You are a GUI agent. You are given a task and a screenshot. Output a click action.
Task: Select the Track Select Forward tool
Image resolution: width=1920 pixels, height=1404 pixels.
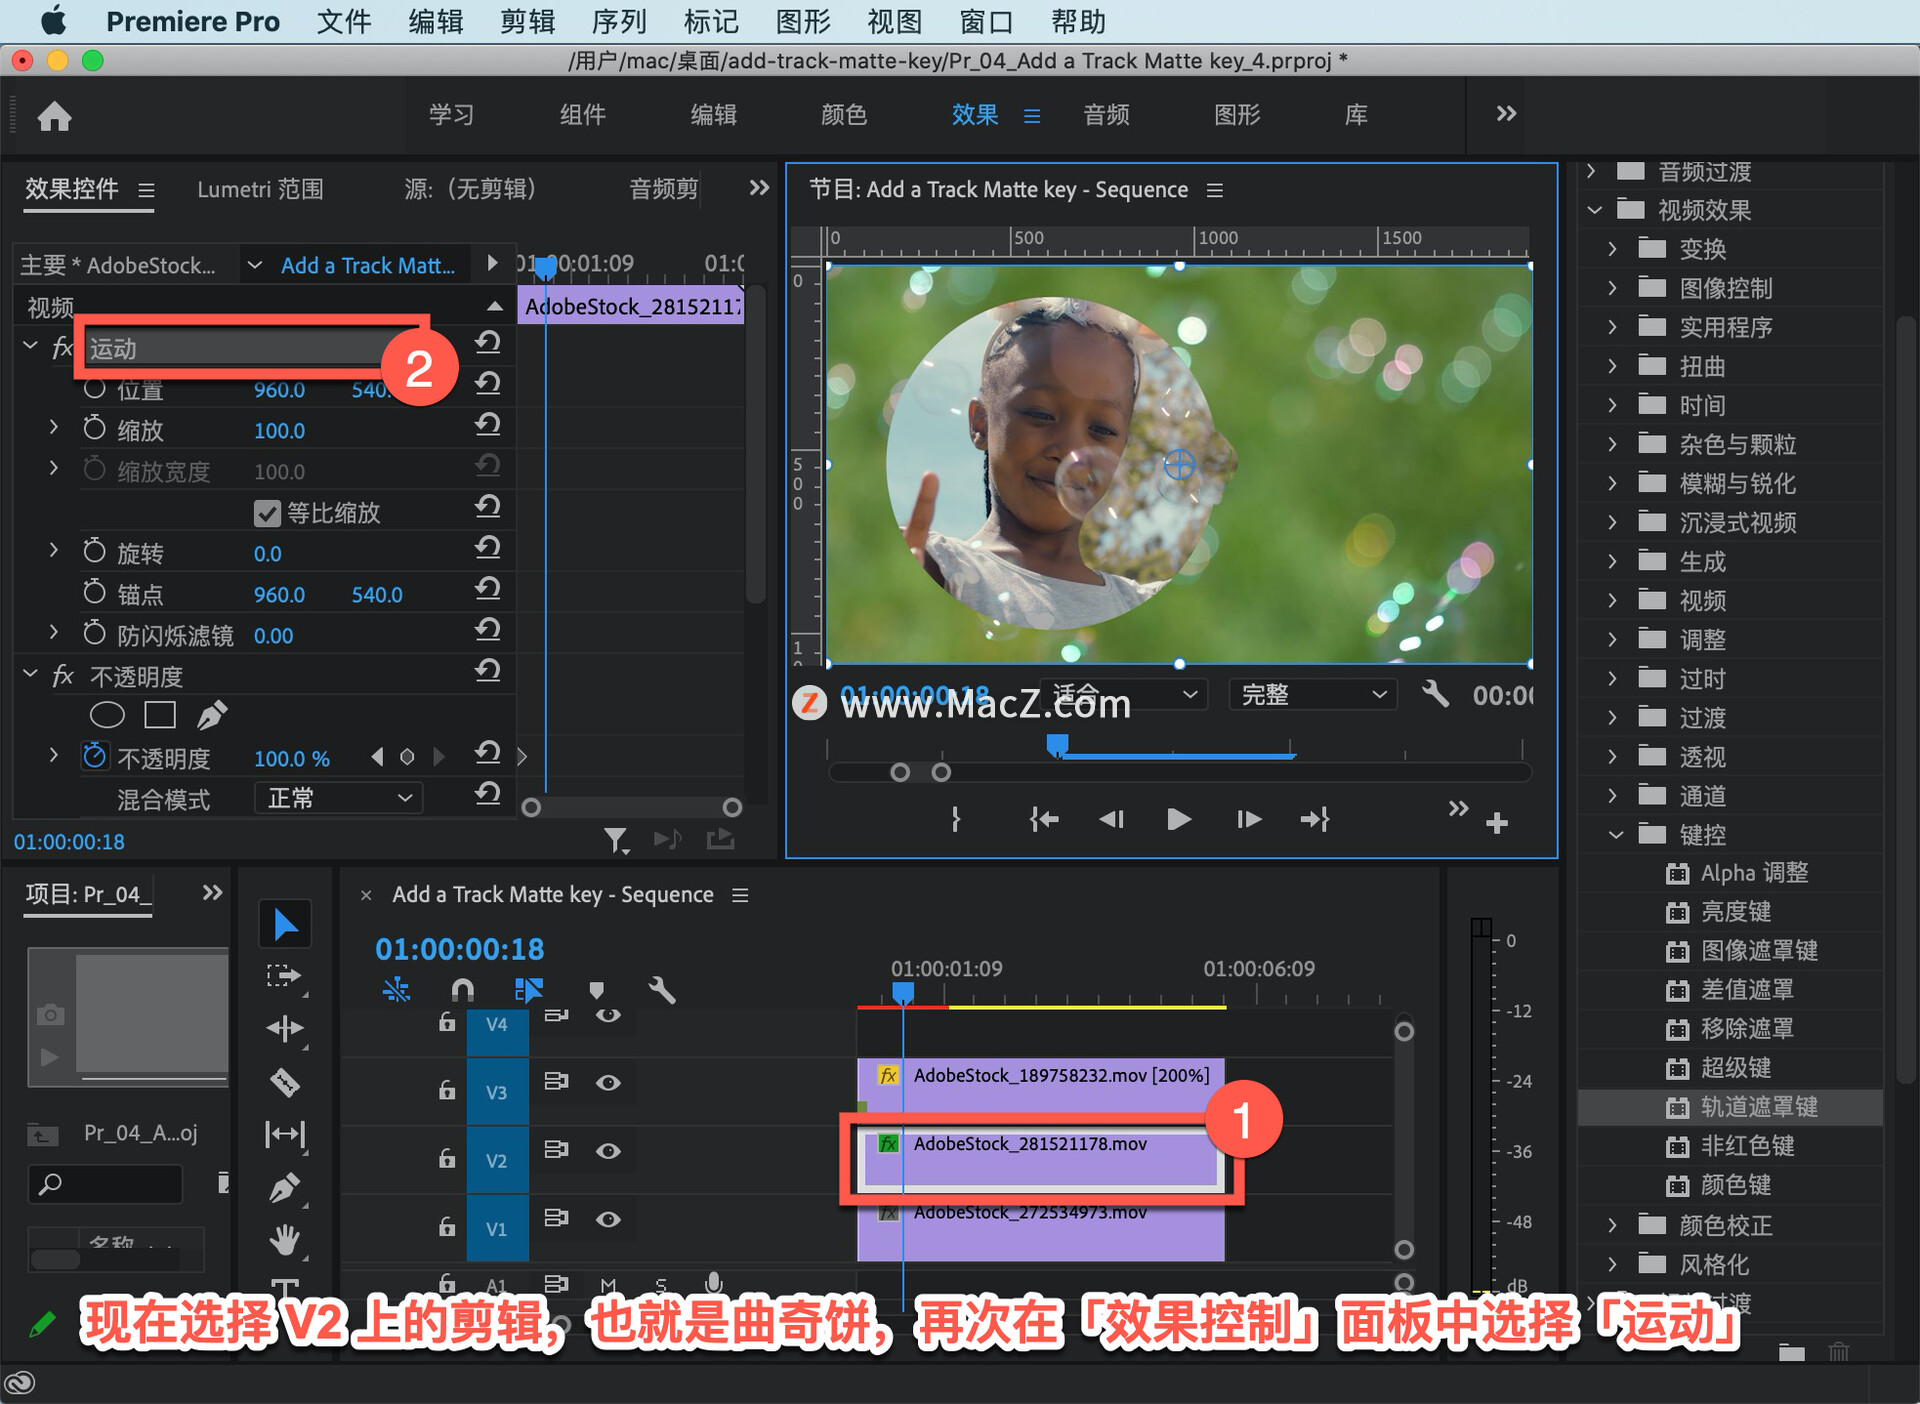pyautogui.click(x=285, y=976)
